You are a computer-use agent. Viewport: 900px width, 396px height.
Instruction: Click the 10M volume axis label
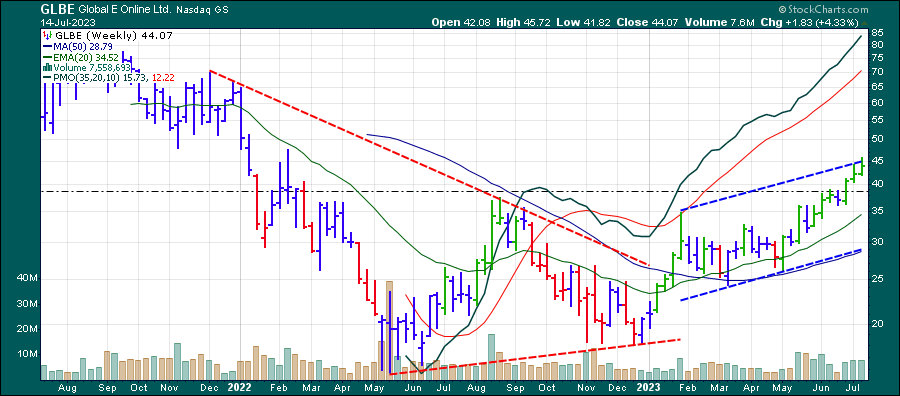[28, 354]
